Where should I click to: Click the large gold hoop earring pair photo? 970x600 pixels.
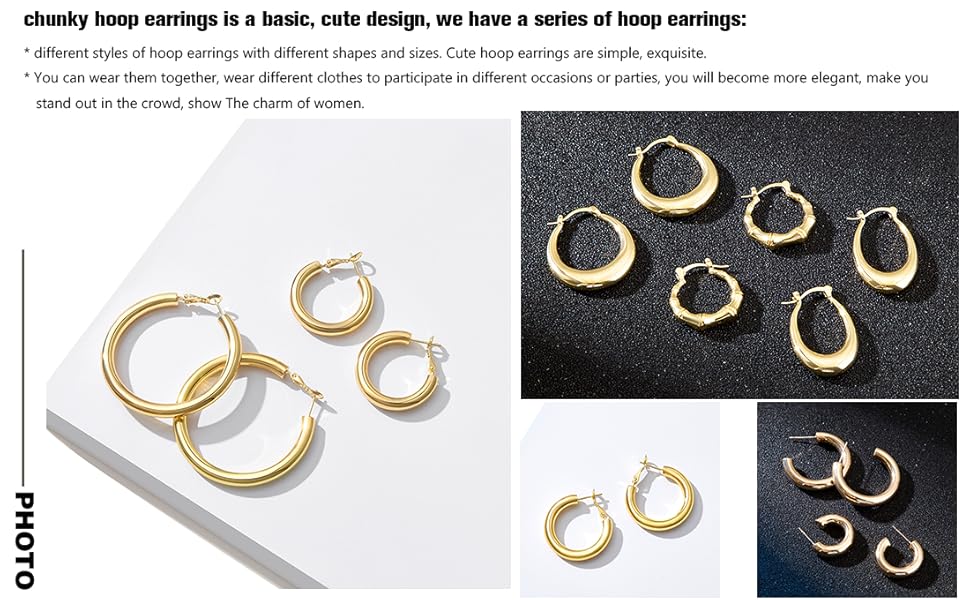(278, 353)
